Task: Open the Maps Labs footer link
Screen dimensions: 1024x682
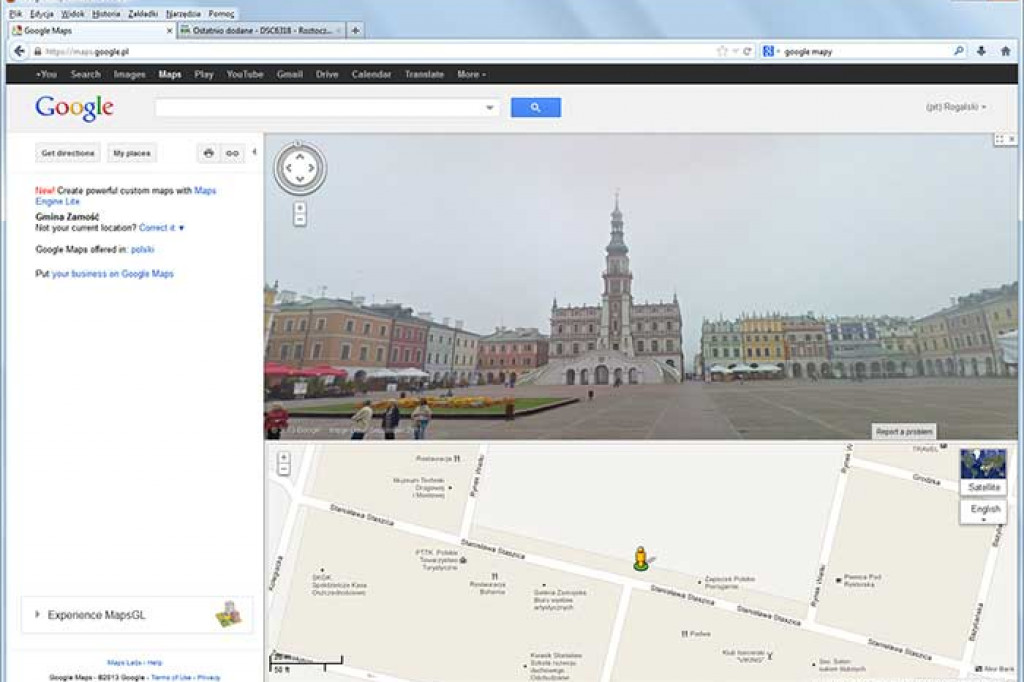Action: pos(125,662)
